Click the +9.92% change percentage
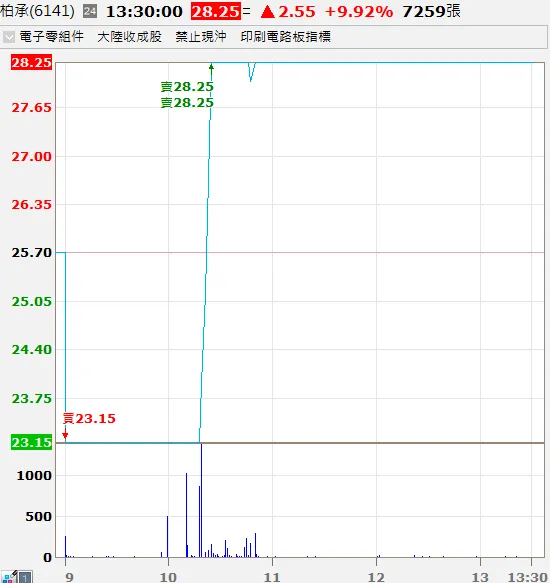 pyautogui.click(x=358, y=12)
